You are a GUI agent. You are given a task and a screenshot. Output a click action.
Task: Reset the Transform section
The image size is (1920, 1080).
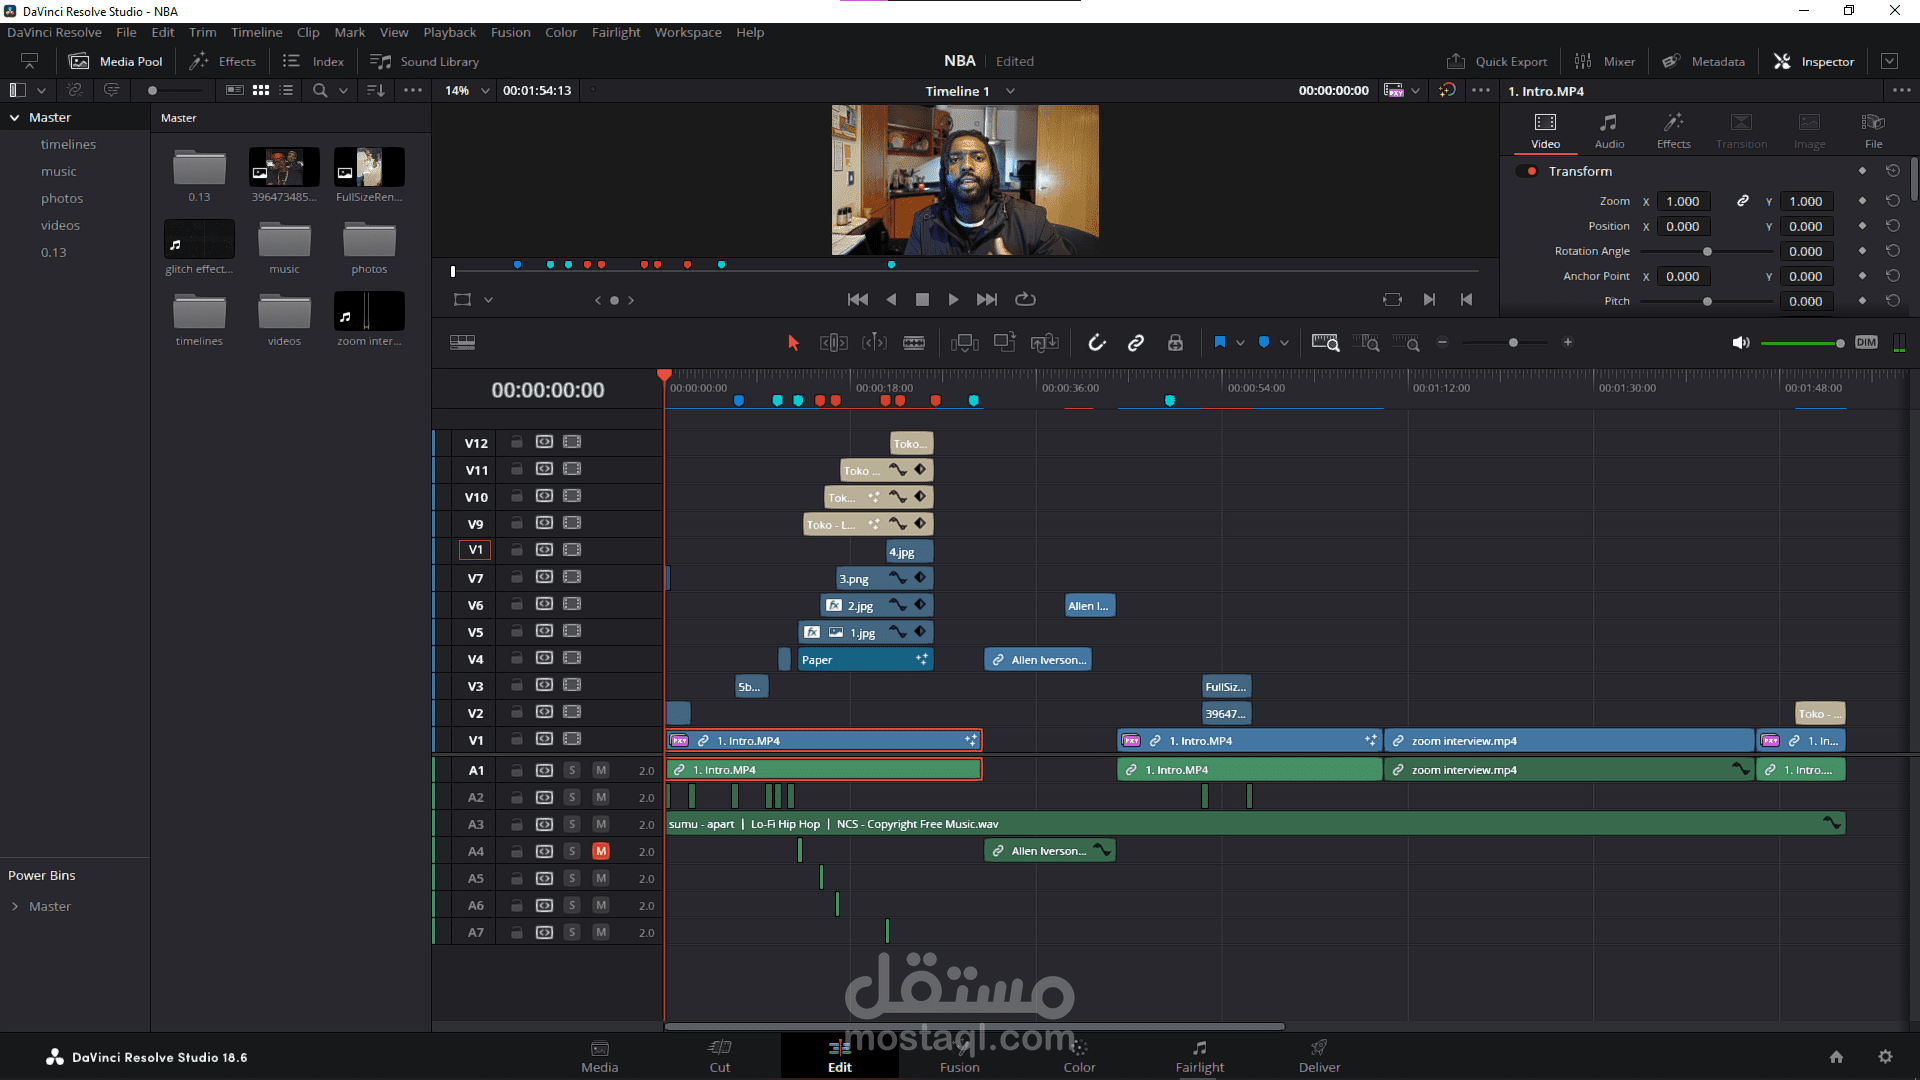click(x=1892, y=171)
